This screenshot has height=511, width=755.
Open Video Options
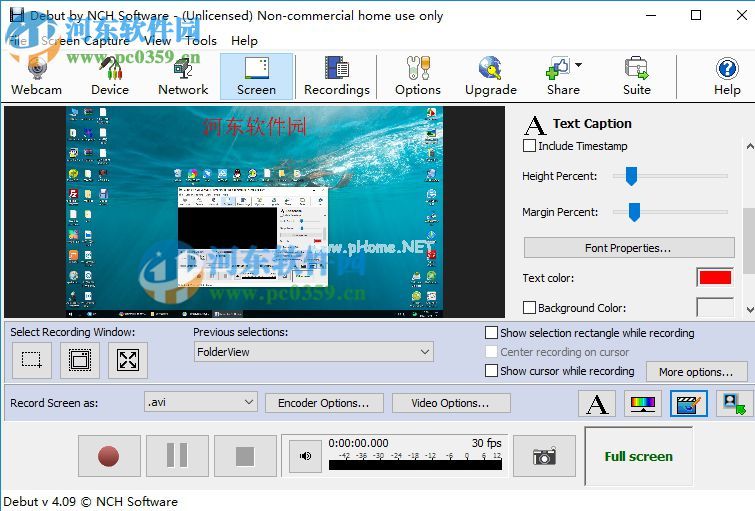pos(451,403)
